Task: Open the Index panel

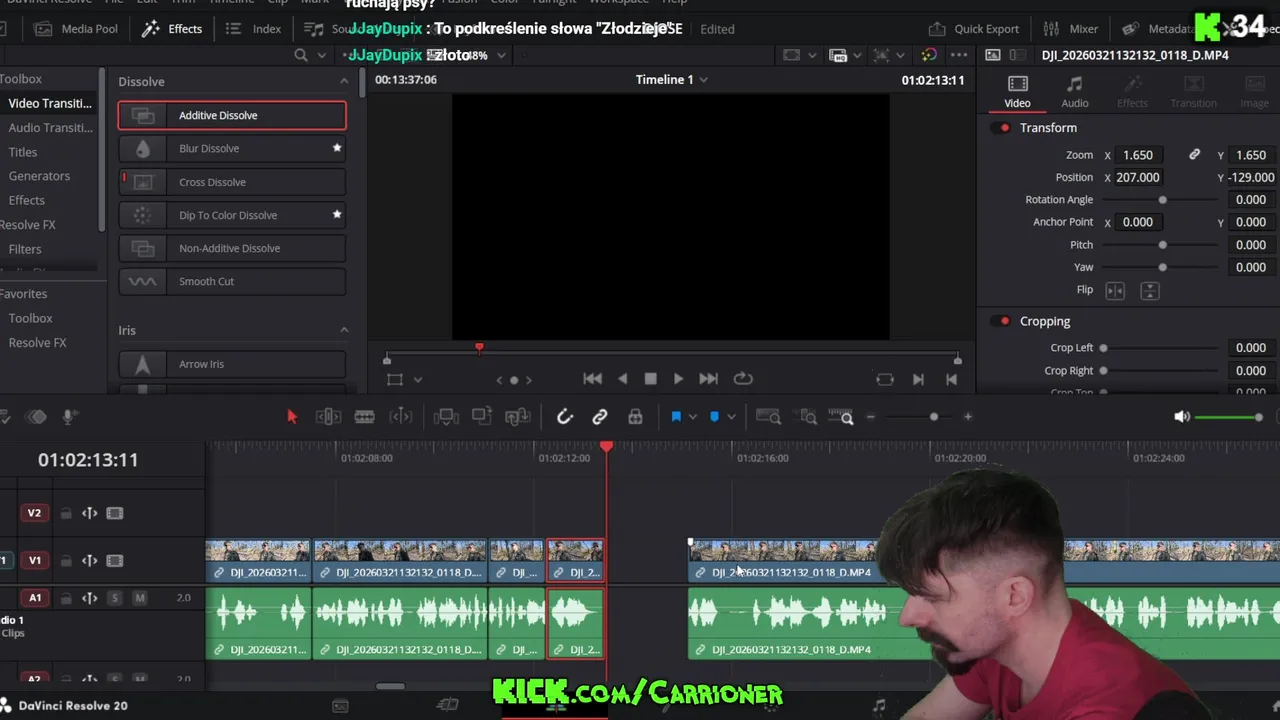Action: coord(253,29)
